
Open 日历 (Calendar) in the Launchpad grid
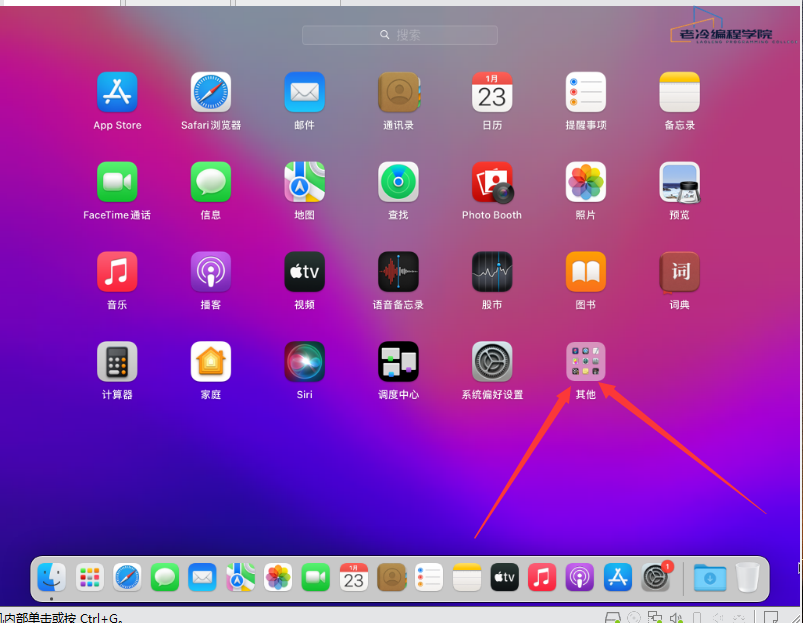coord(492,92)
